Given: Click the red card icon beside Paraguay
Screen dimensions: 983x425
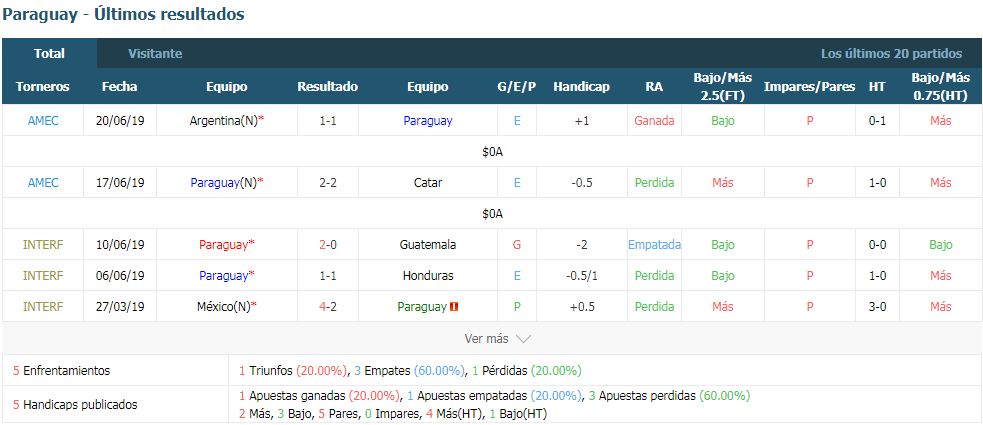Looking at the screenshot, I should [x=455, y=307].
